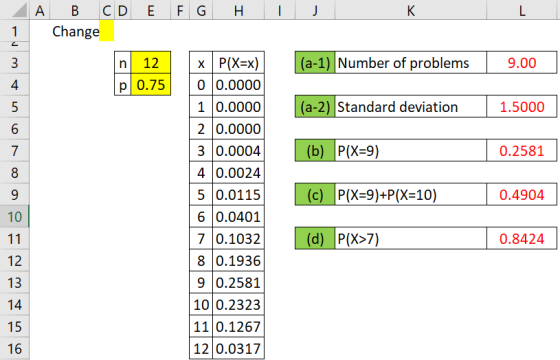This screenshot has width=560, height=360.
Task: Select probability cell 0.0024
Action: pos(239,173)
